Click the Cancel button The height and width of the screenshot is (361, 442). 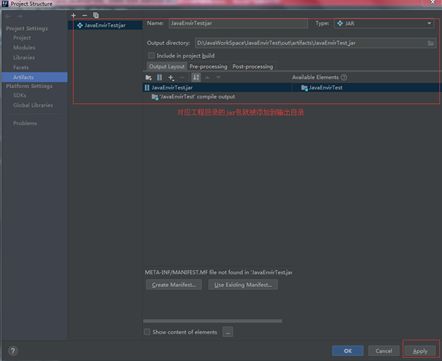click(x=384, y=351)
